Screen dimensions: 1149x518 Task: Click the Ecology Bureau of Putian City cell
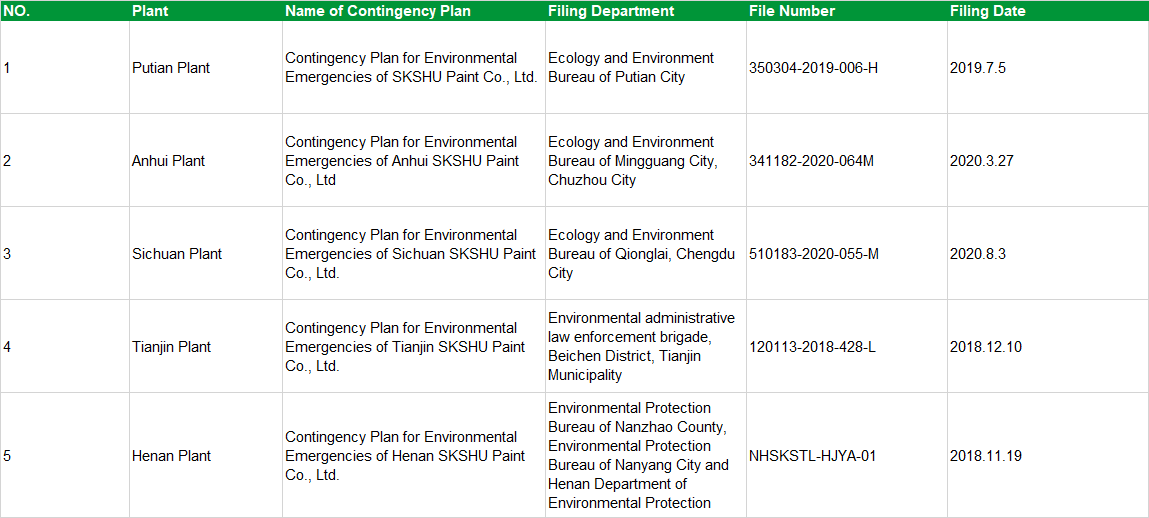(630, 68)
